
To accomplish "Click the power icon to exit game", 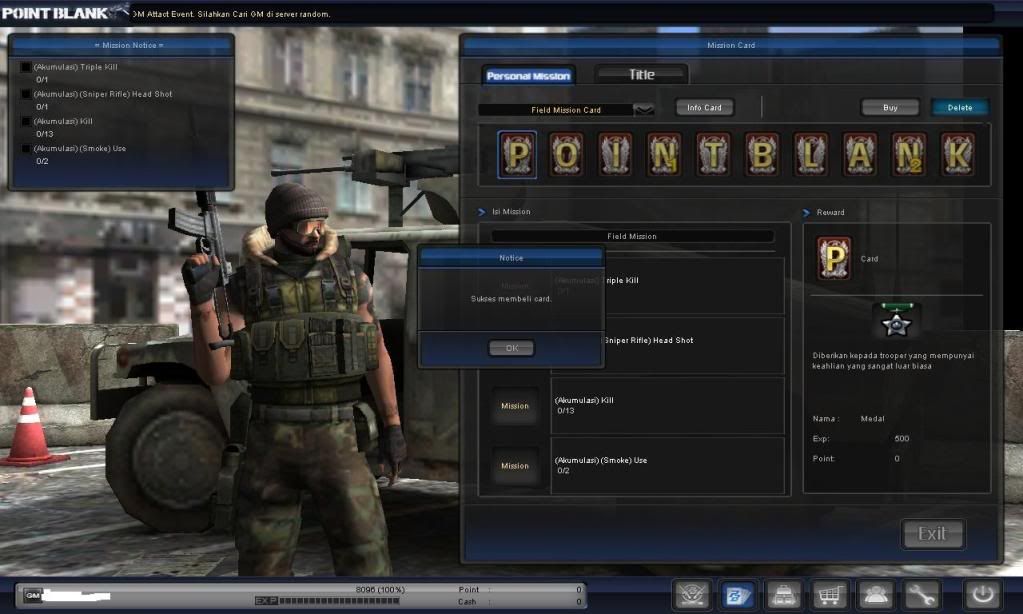I will coord(981,594).
